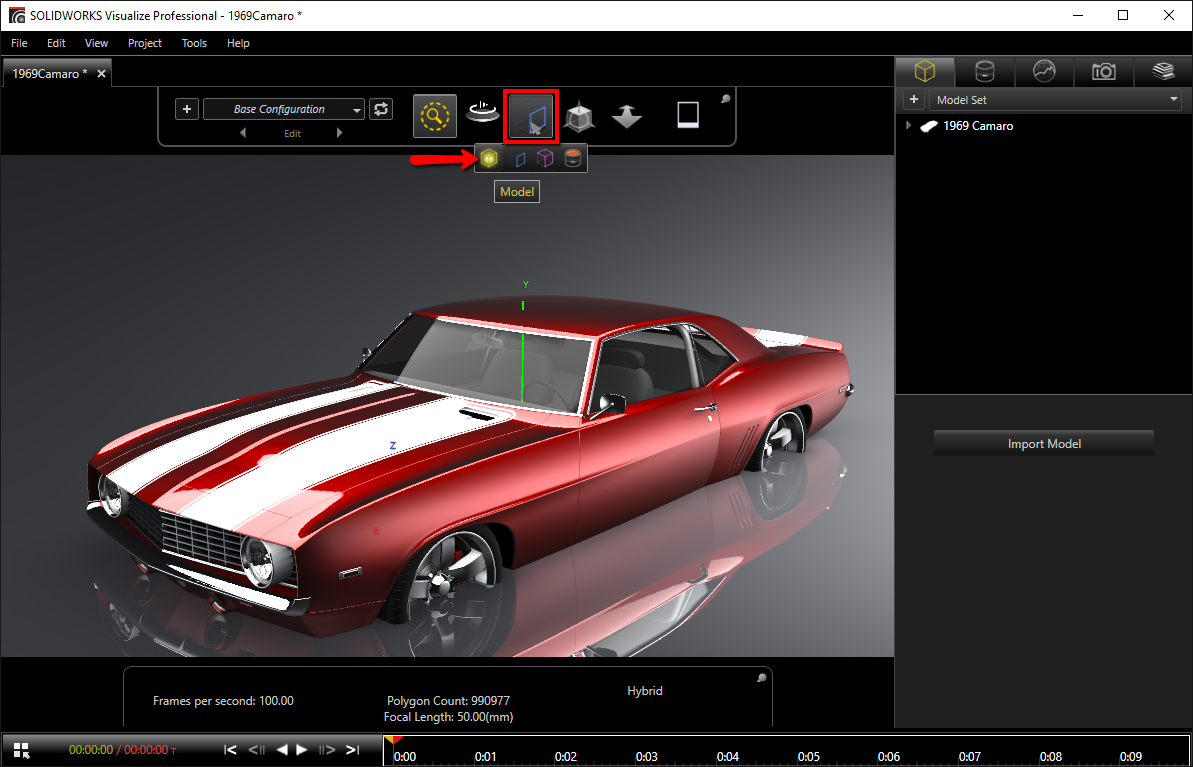Switch to the 1969Camaro project tab
Viewport: 1193px width, 767px height.
click(49, 74)
